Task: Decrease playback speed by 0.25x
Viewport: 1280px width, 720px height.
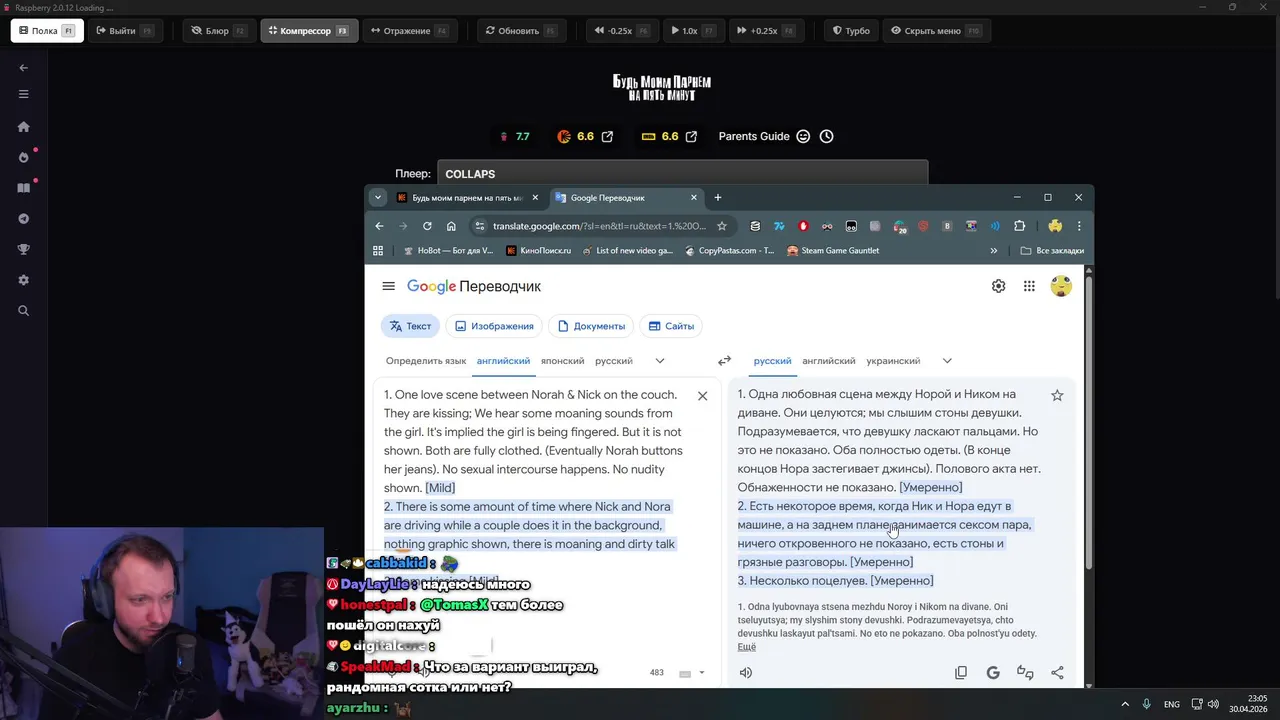Action: click(x=622, y=31)
